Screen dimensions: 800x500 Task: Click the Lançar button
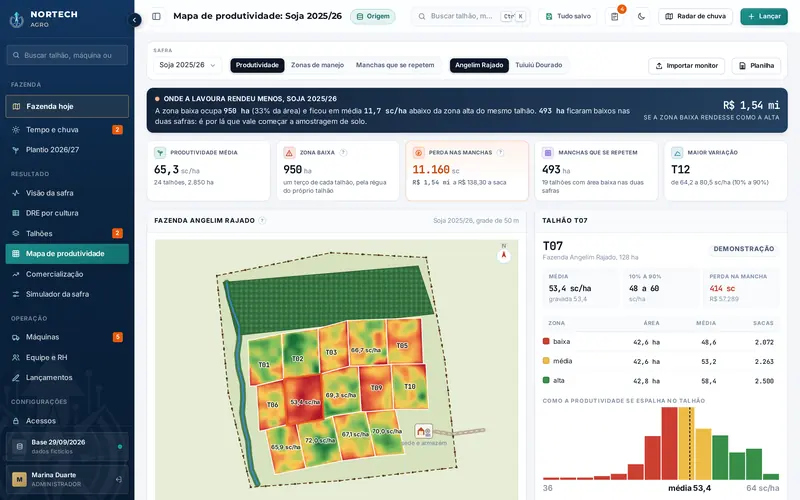pyautogui.click(x=764, y=16)
